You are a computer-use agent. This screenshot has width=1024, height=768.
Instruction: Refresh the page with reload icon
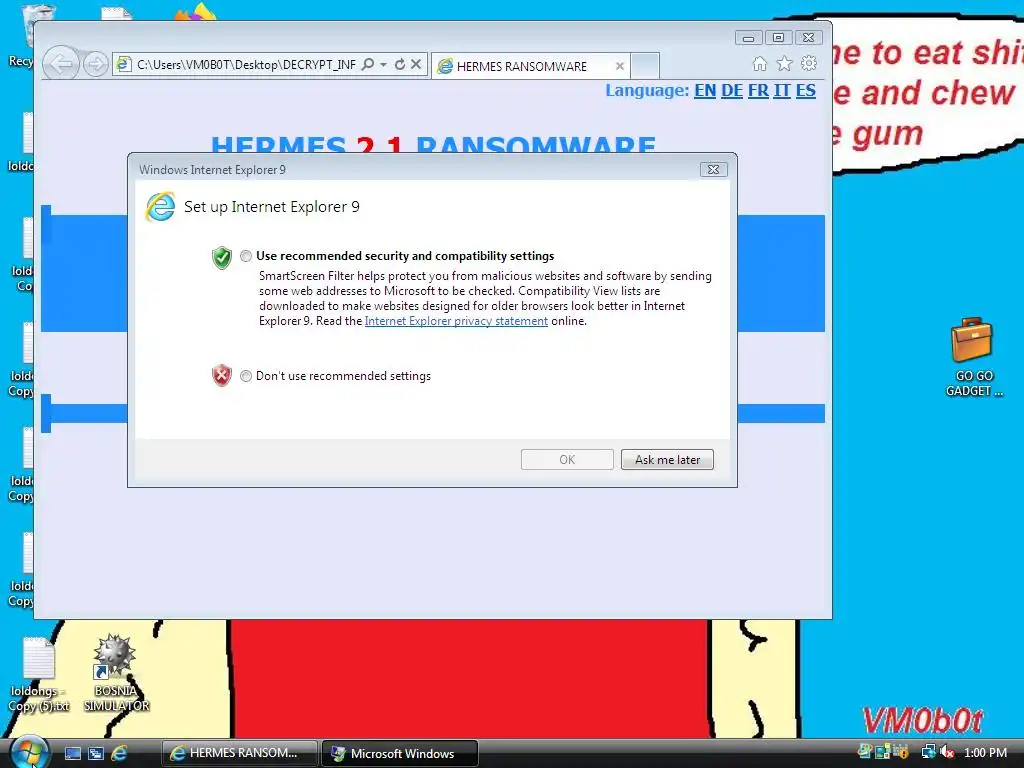click(x=400, y=64)
